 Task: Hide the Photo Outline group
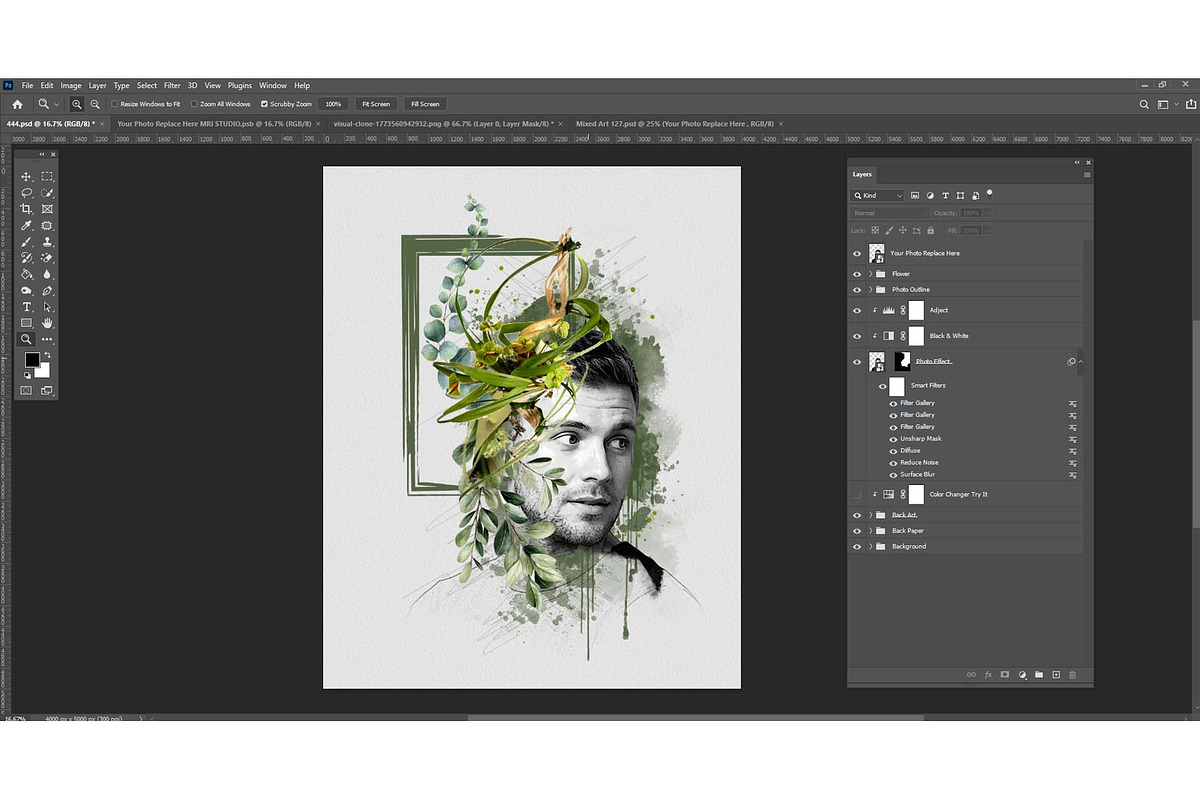pos(857,290)
